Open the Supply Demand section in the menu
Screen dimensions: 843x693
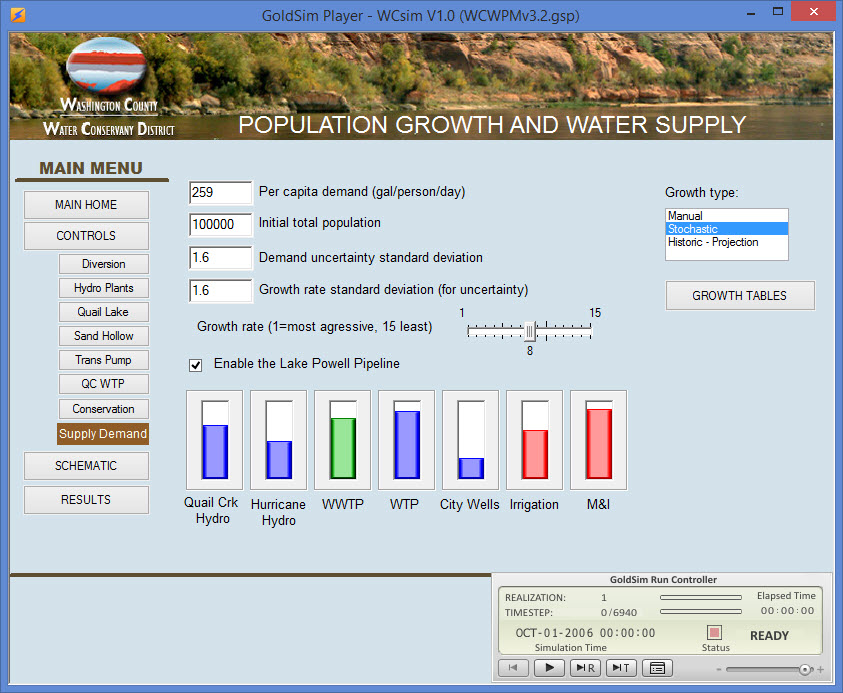click(103, 434)
